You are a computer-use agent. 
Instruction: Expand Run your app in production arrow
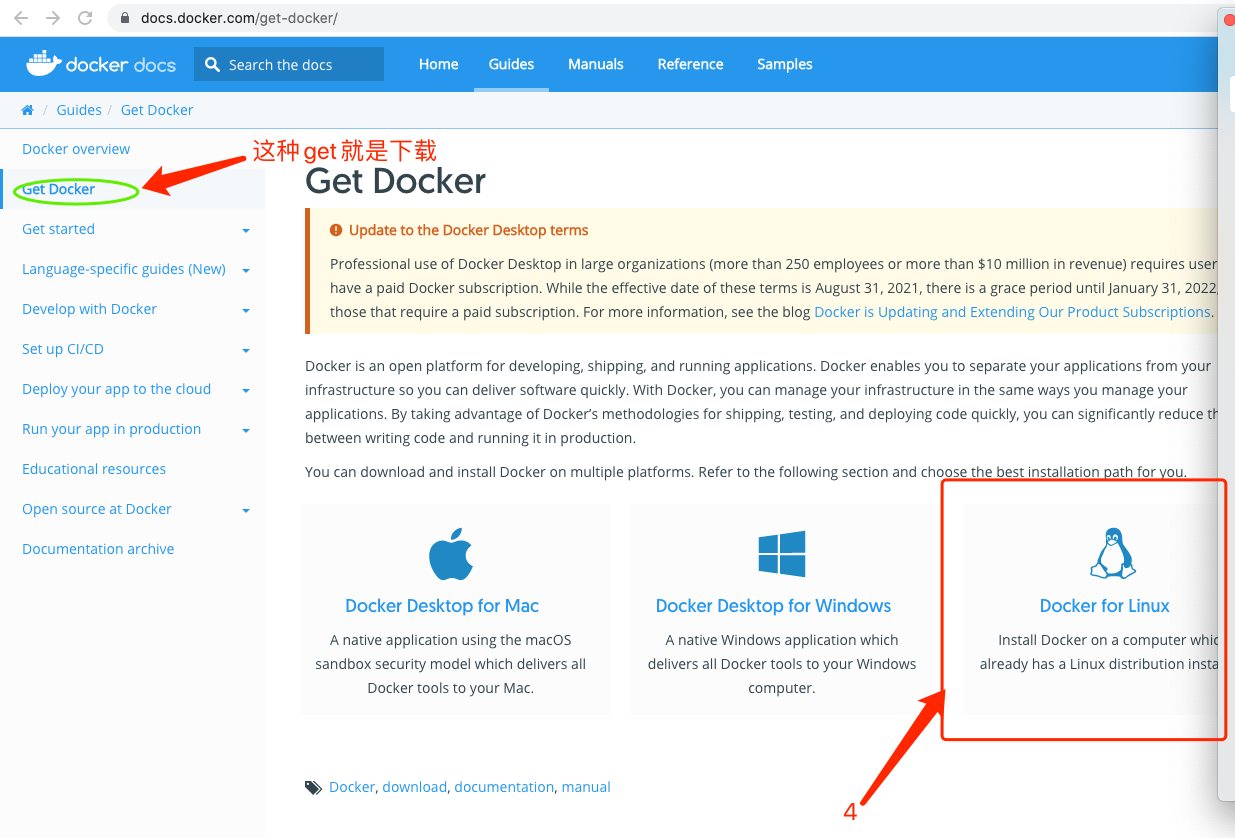[x=246, y=431]
